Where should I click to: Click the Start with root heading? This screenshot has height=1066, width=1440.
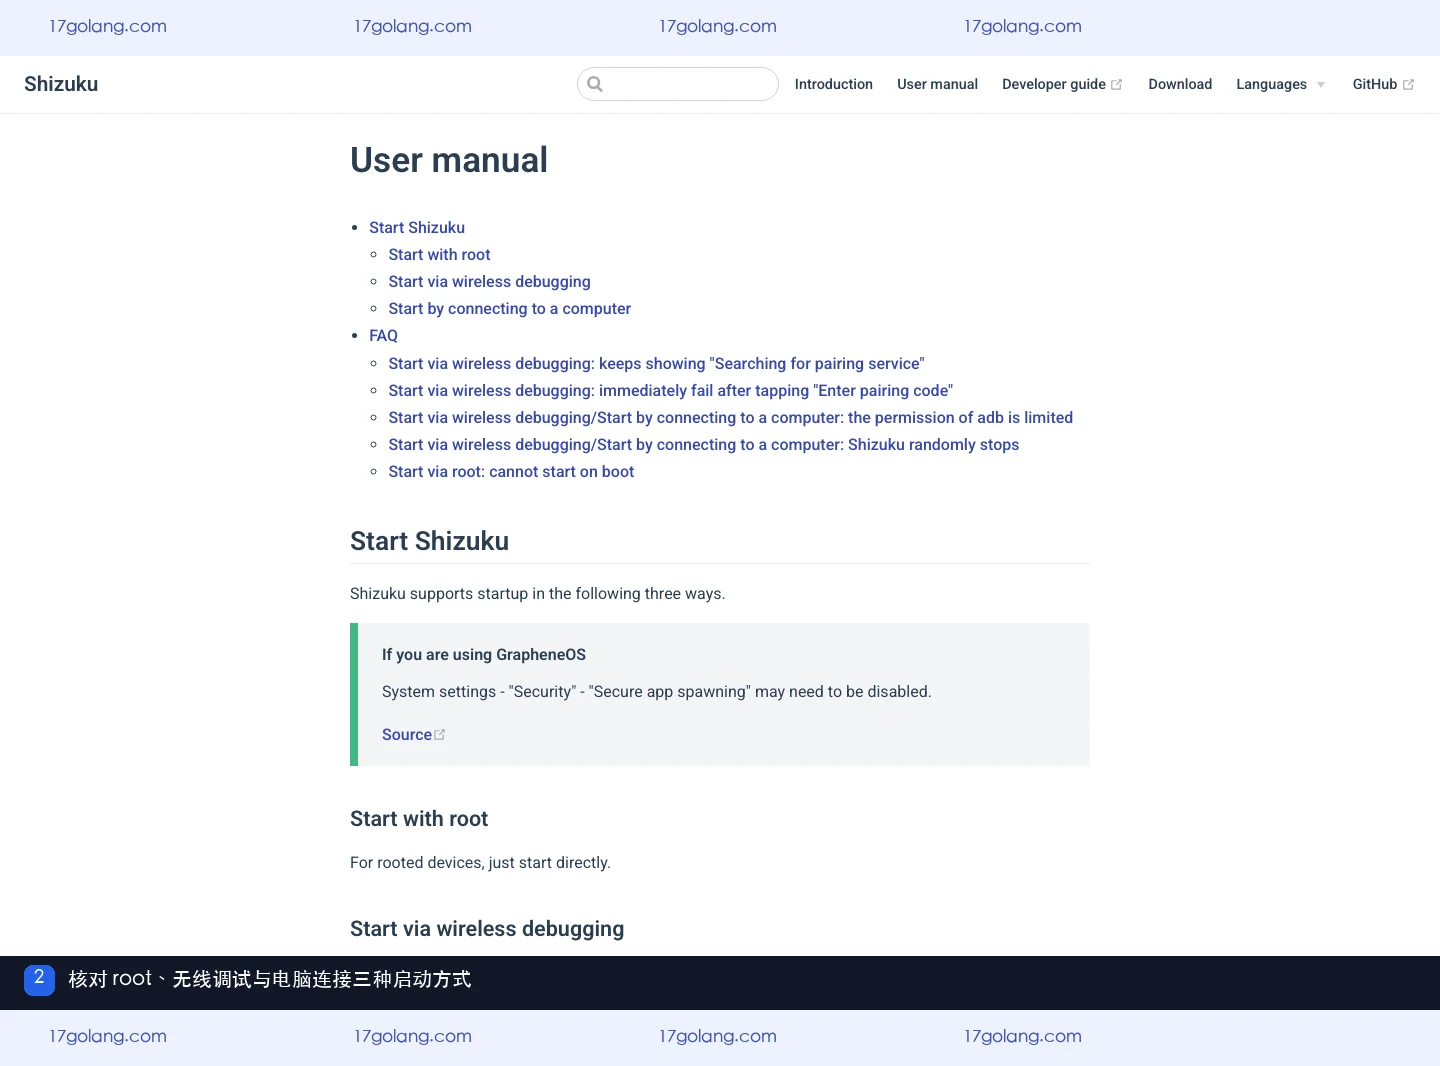419,819
